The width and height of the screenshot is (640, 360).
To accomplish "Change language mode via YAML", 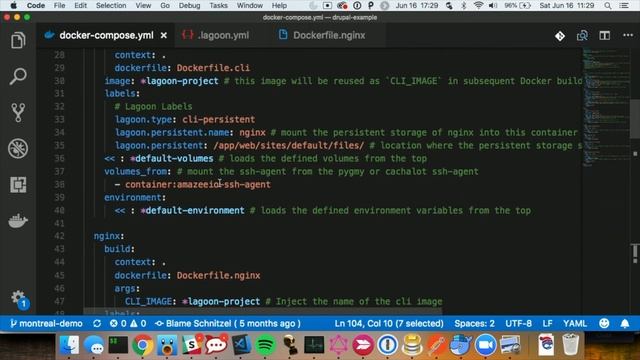I will point(575,324).
